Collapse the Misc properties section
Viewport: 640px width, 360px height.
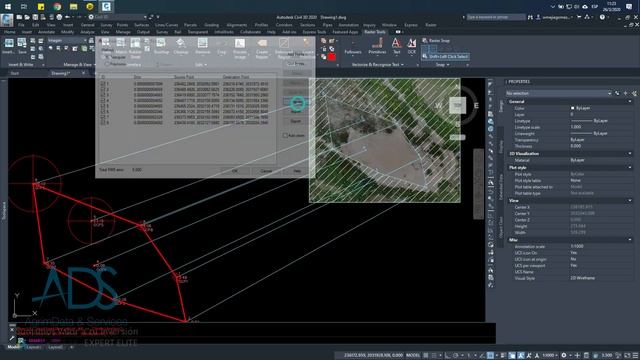click(x=629, y=240)
